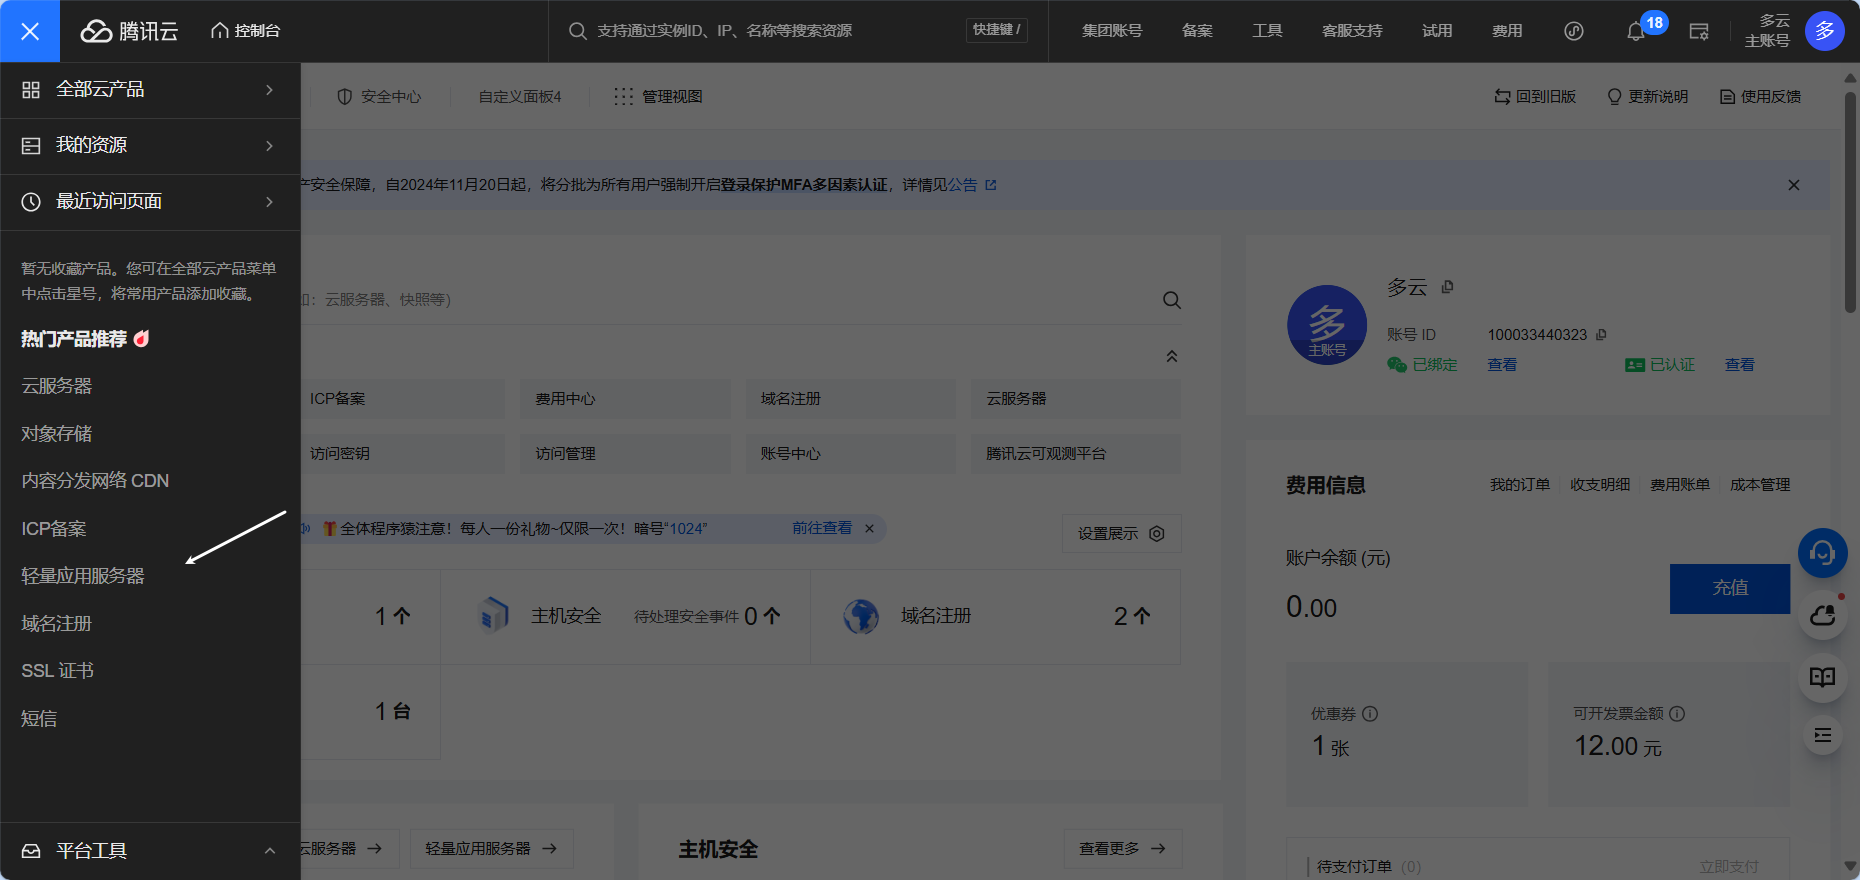The image size is (1860, 880).
Task: Select 轻量应用服务器 in sidebar
Action: point(83,576)
